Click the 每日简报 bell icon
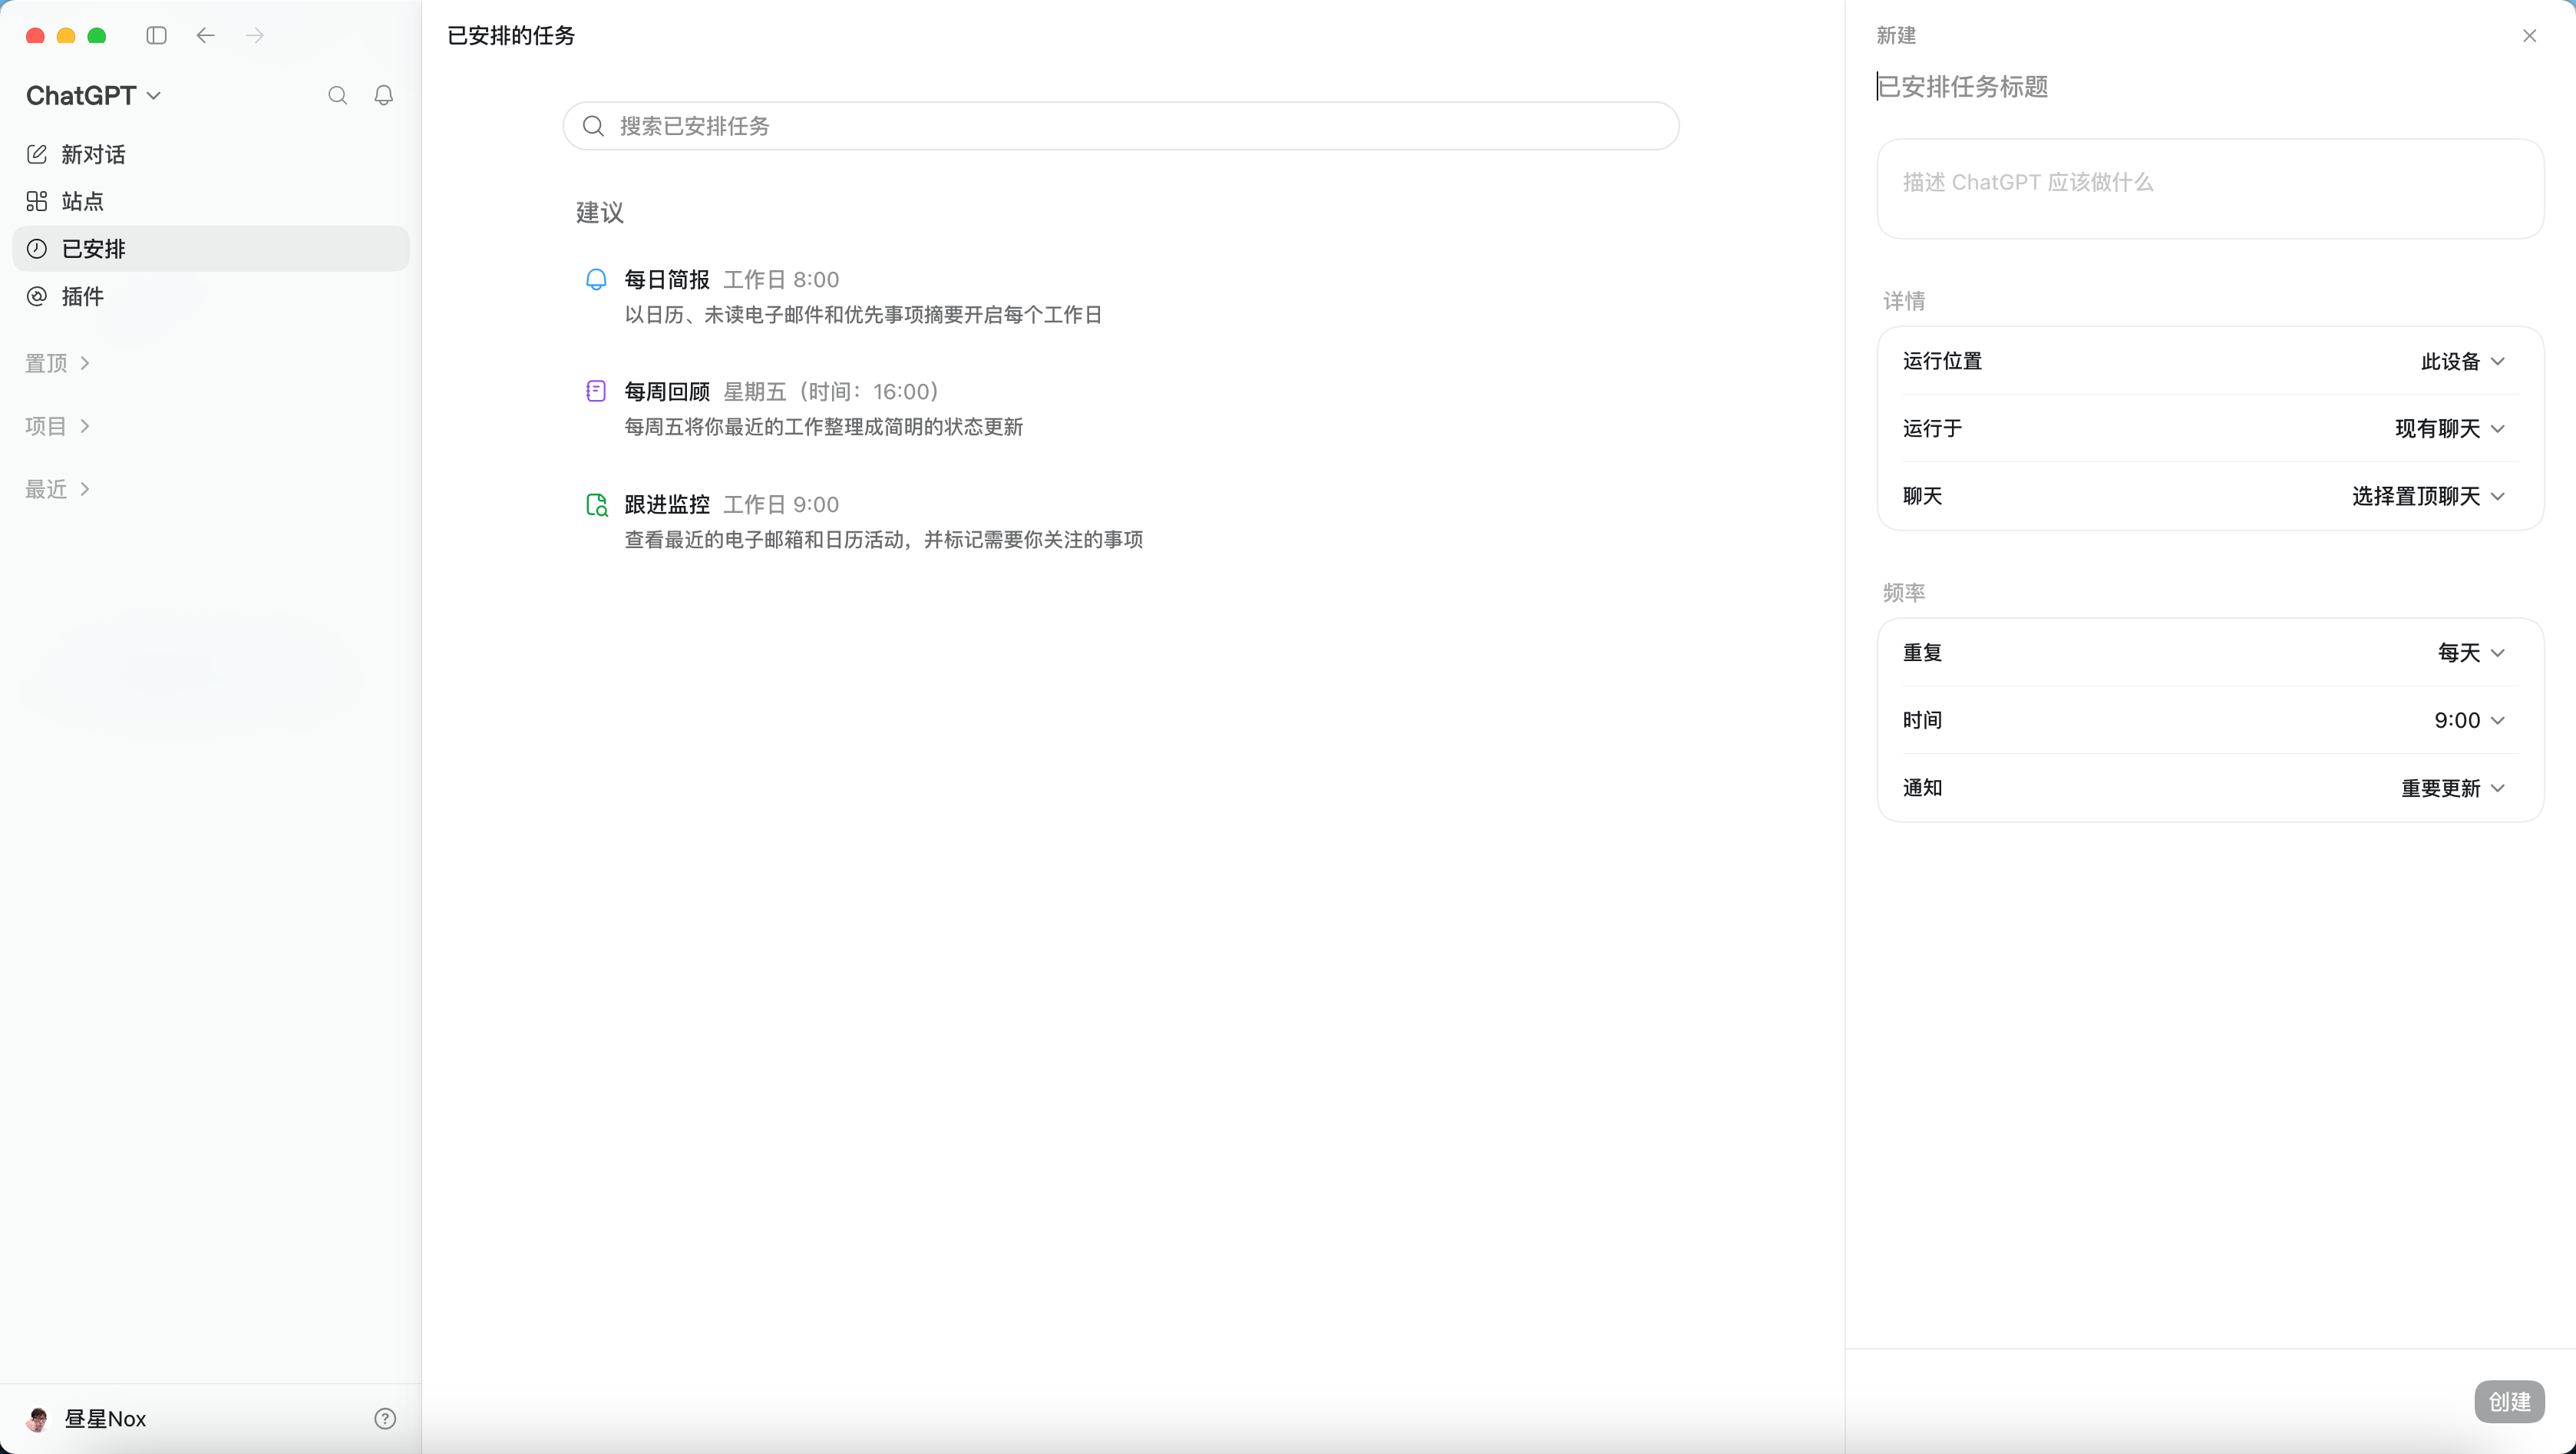 tap(596, 279)
